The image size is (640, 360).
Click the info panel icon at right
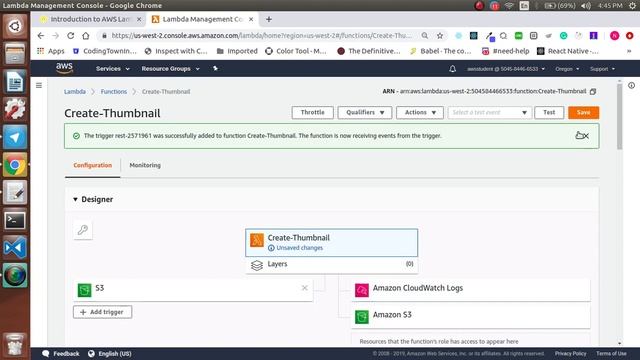point(631,85)
